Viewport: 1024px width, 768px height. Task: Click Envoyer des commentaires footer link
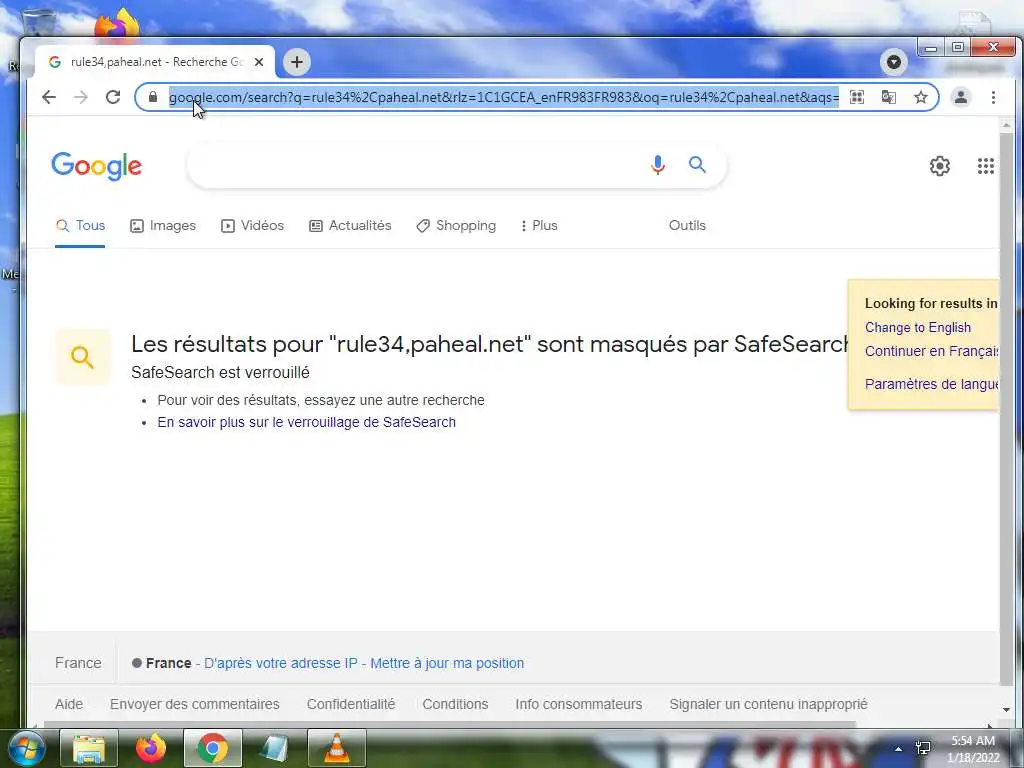[195, 704]
